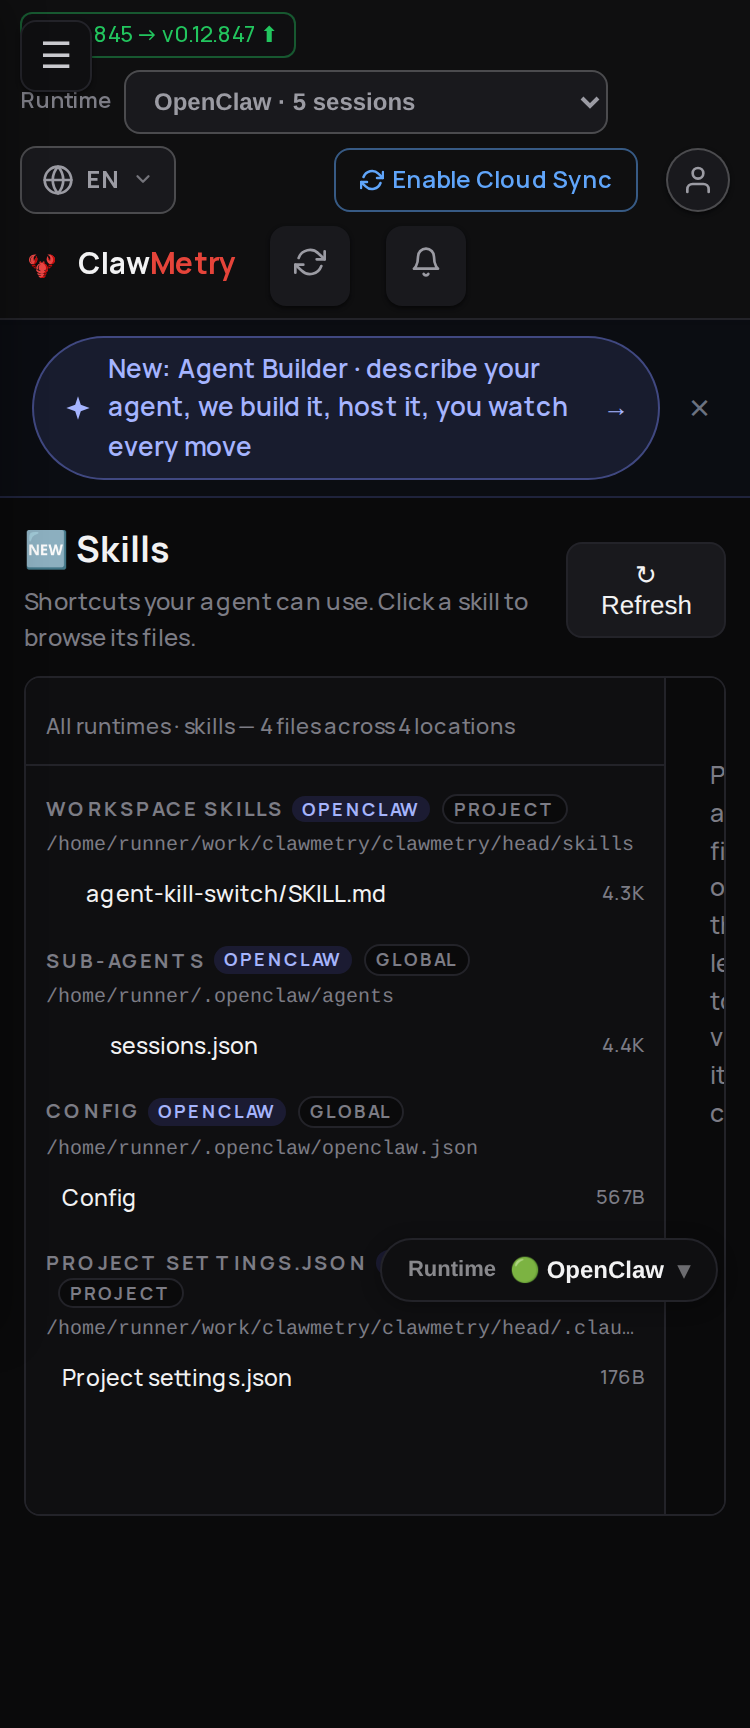Image resolution: width=750 pixels, height=1728 pixels.
Task: Click the refresh arrows icon beside ClawMetry
Action: (x=310, y=264)
